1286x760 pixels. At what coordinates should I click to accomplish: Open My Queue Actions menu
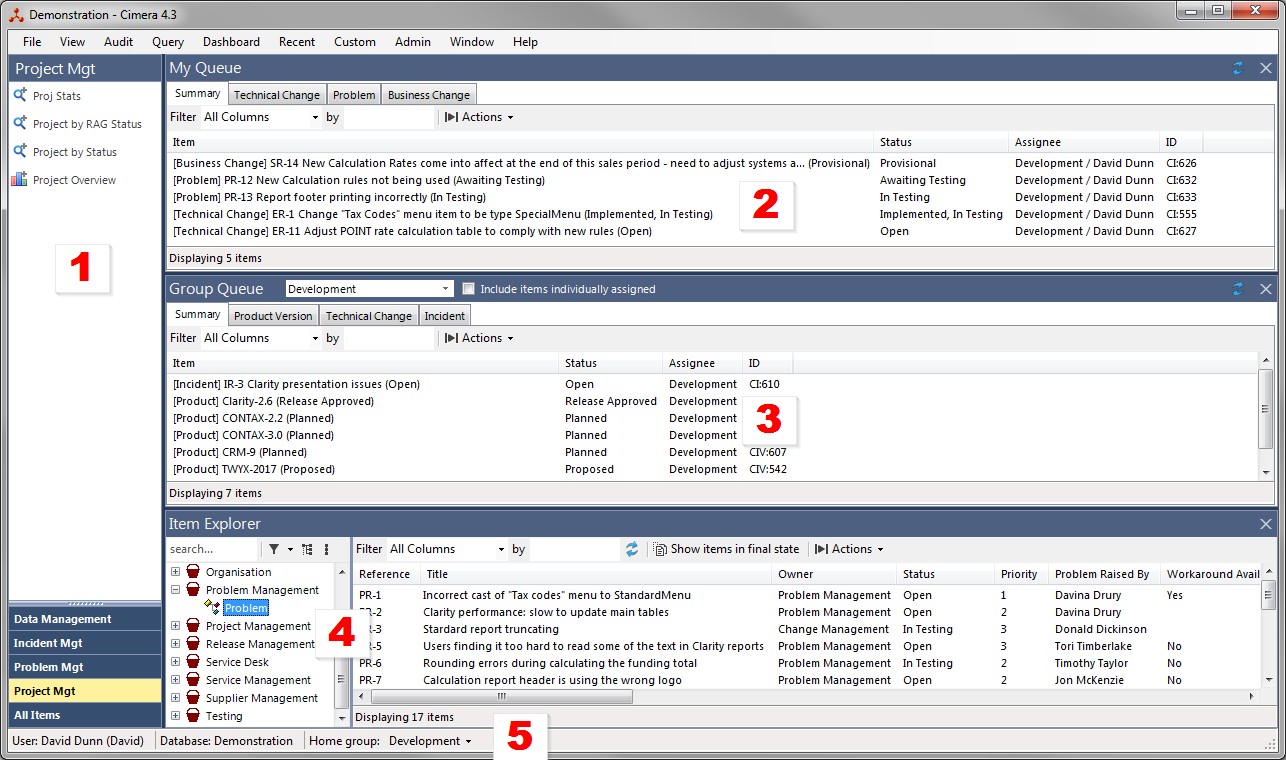click(x=479, y=117)
